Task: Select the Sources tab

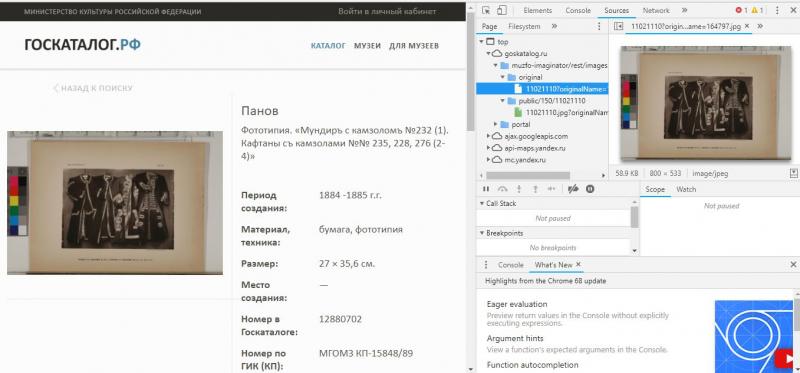Action: [x=616, y=10]
